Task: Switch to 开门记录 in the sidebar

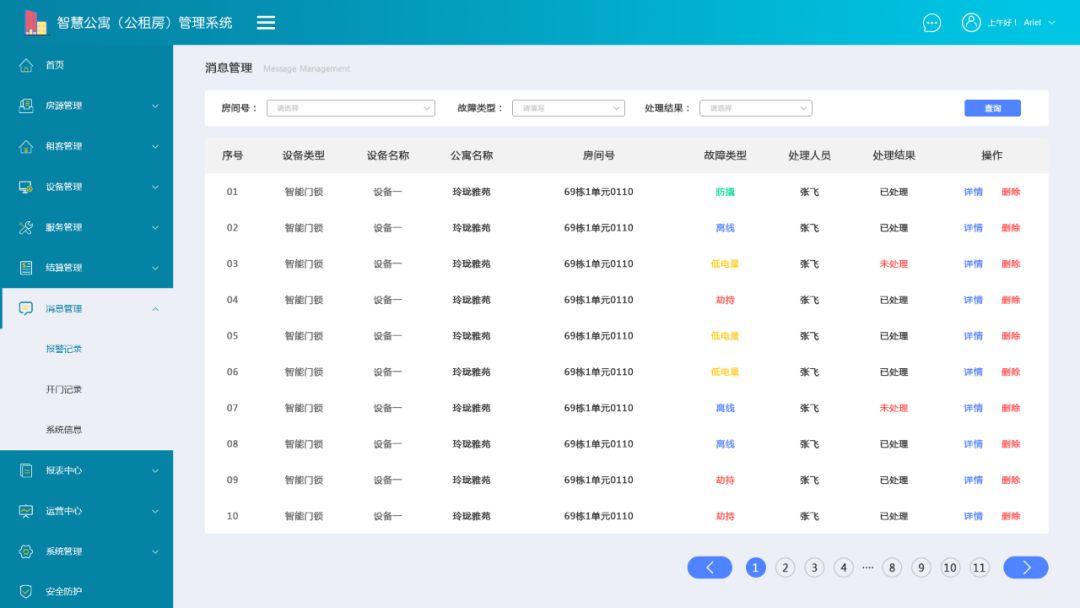Action: coord(64,388)
